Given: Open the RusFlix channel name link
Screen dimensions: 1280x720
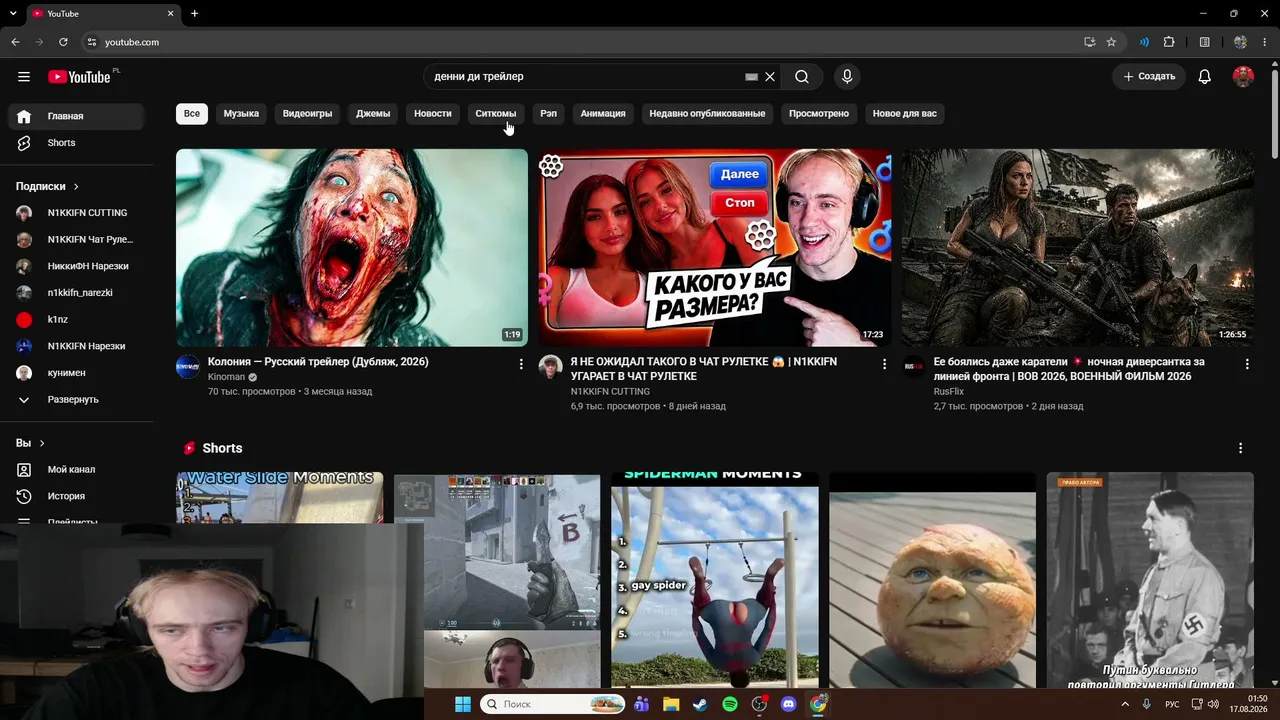Looking at the screenshot, I should click(x=949, y=392).
